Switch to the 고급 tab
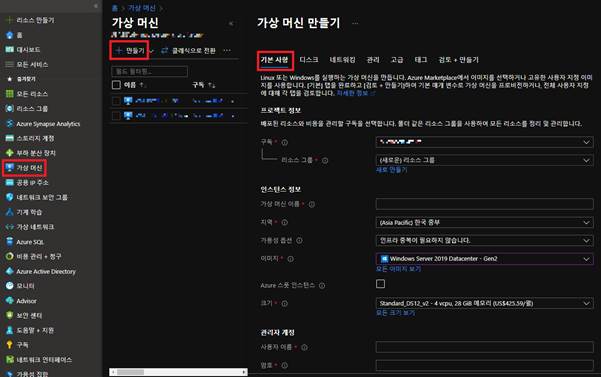 (397, 60)
